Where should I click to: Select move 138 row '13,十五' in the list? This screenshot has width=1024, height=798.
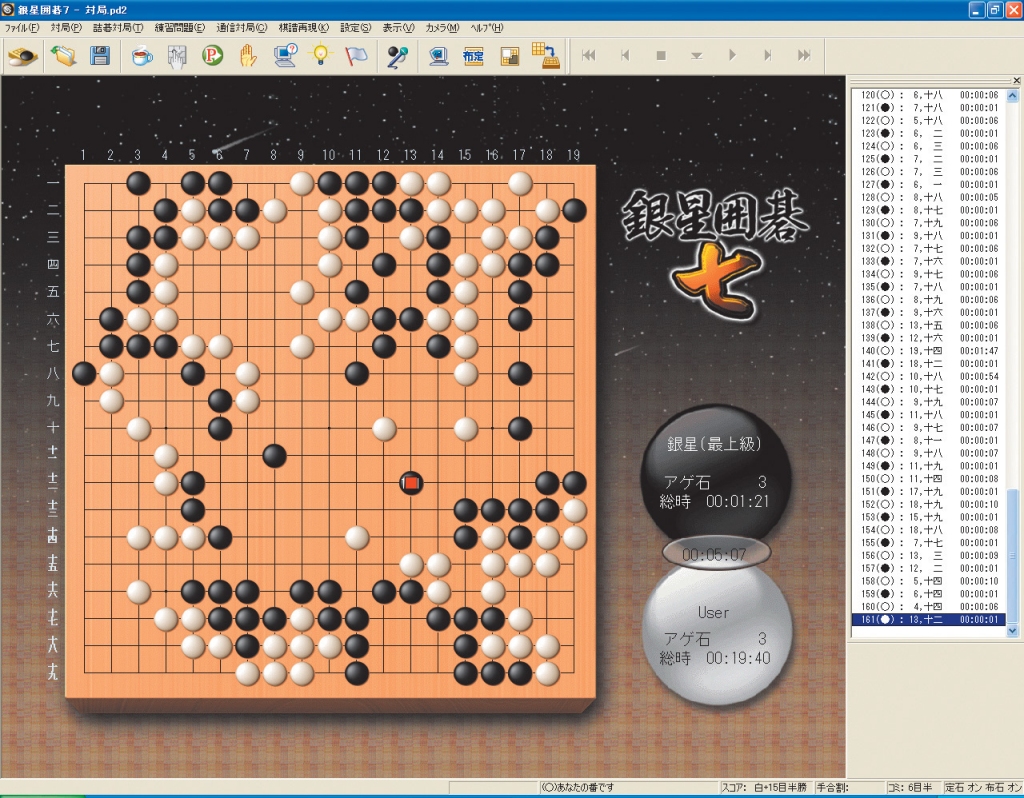(x=929, y=325)
